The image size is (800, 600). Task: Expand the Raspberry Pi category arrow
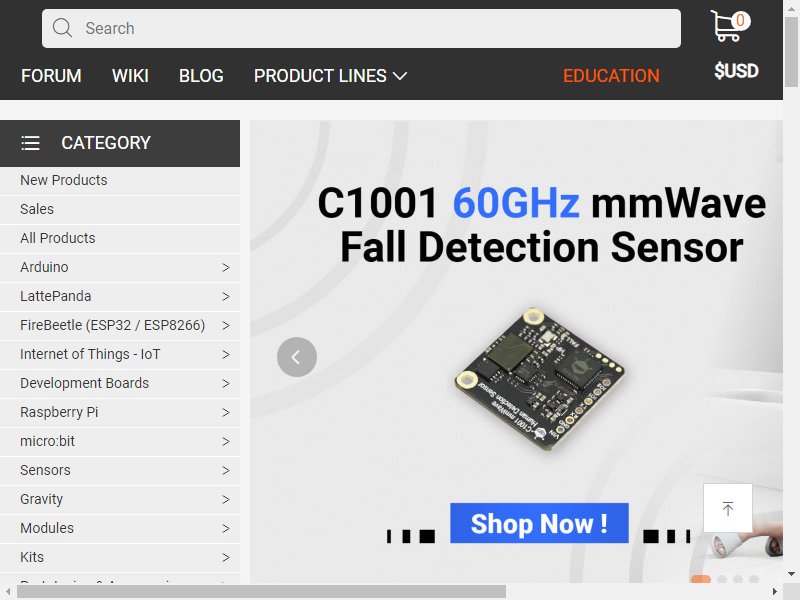coord(226,412)
